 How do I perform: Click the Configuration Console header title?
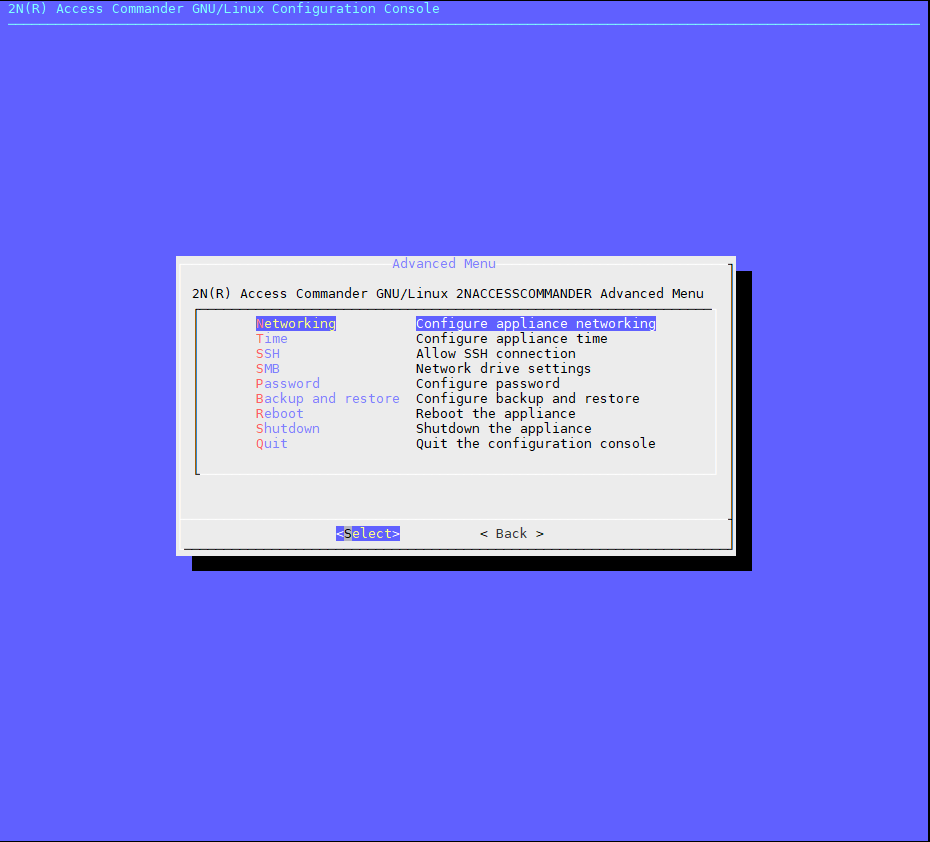(224, 9)
